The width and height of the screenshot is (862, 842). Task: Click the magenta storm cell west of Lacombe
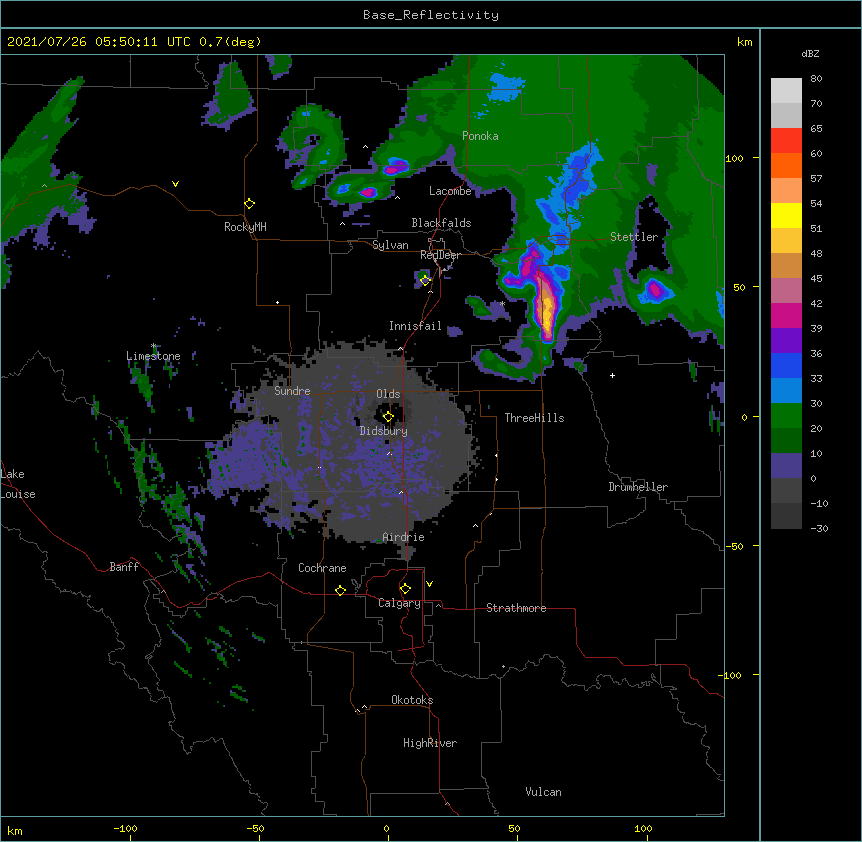368,192
